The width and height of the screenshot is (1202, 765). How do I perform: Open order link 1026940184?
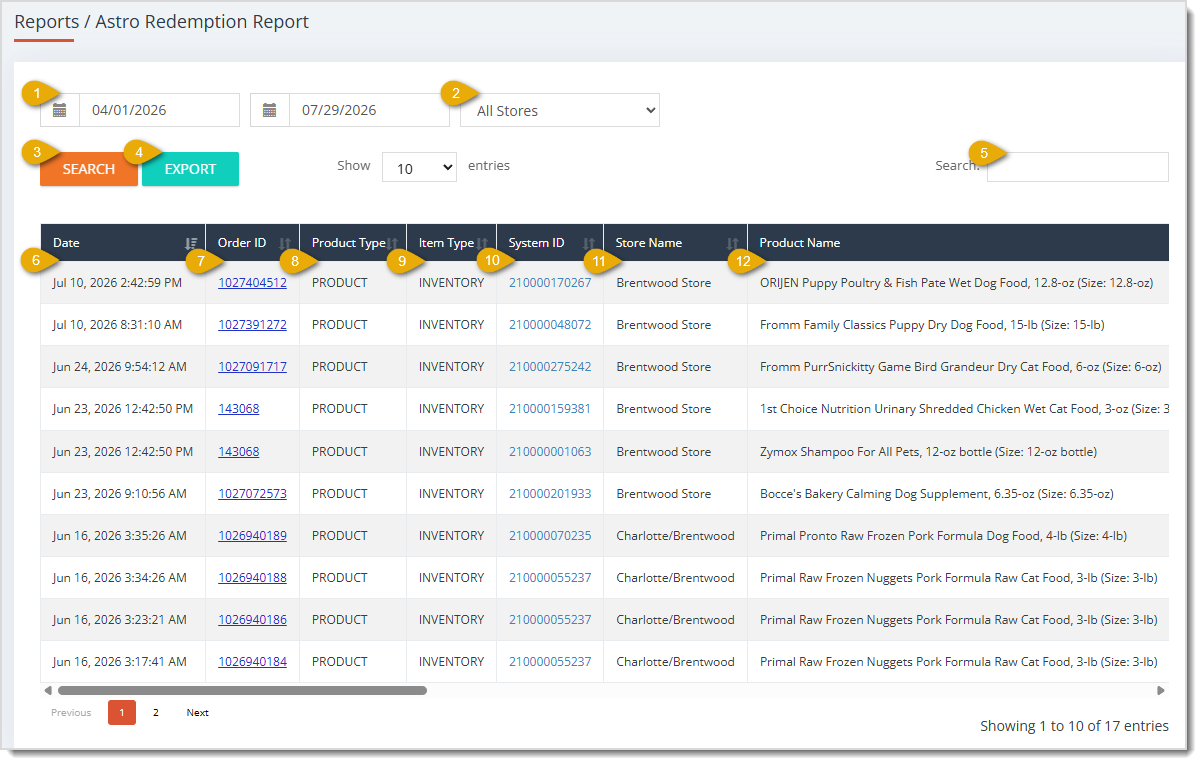pyautogui.click(x=252, y=662)
